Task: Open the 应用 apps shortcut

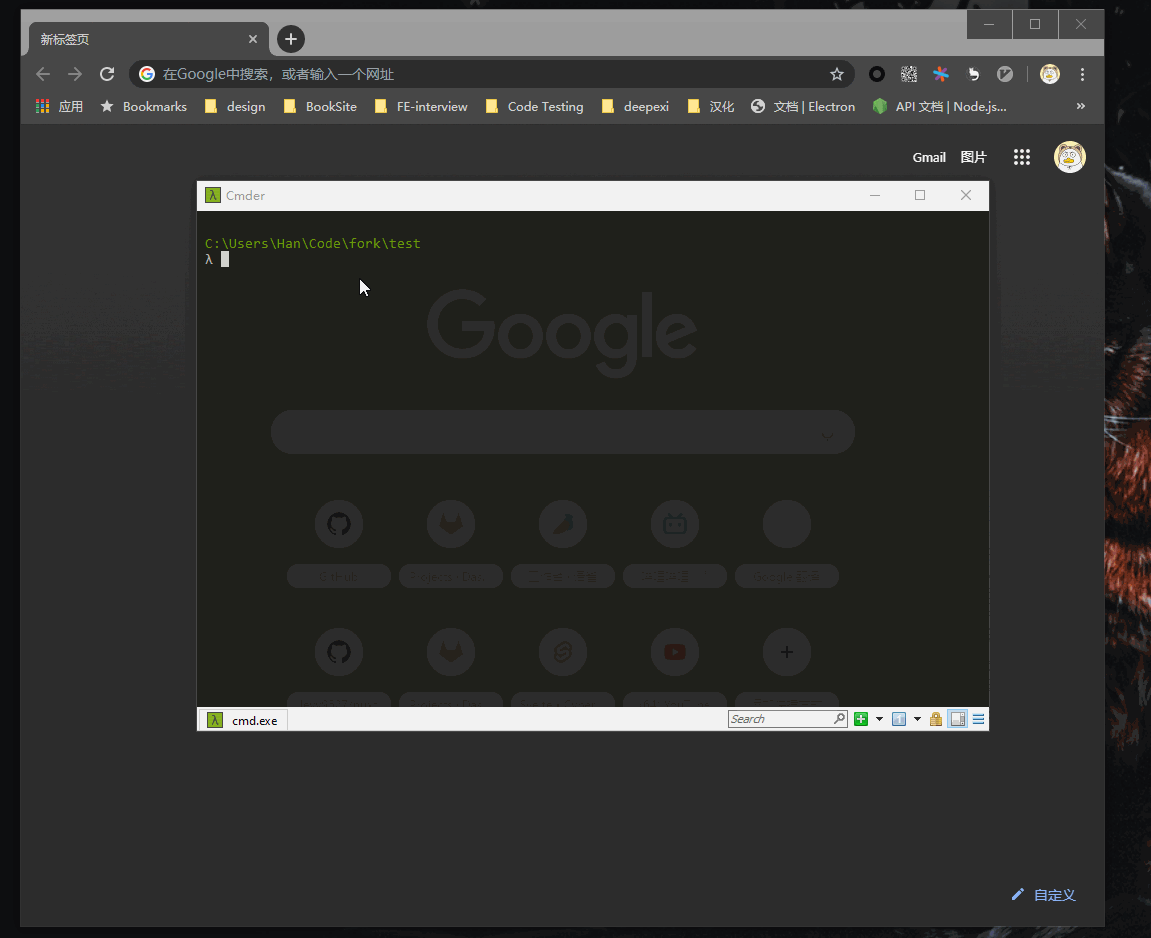Action: 59,106
